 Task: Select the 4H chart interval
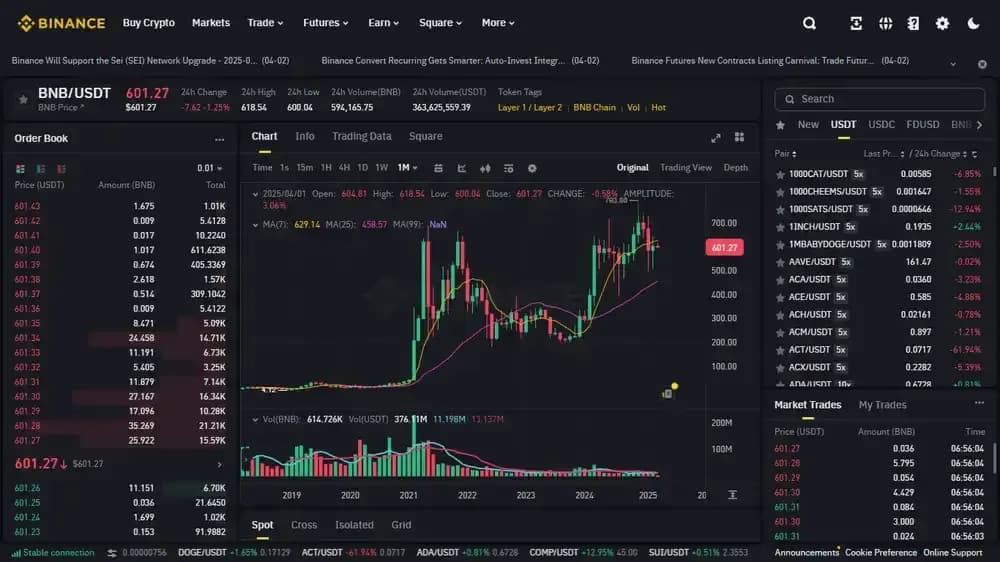pos(344,168)
